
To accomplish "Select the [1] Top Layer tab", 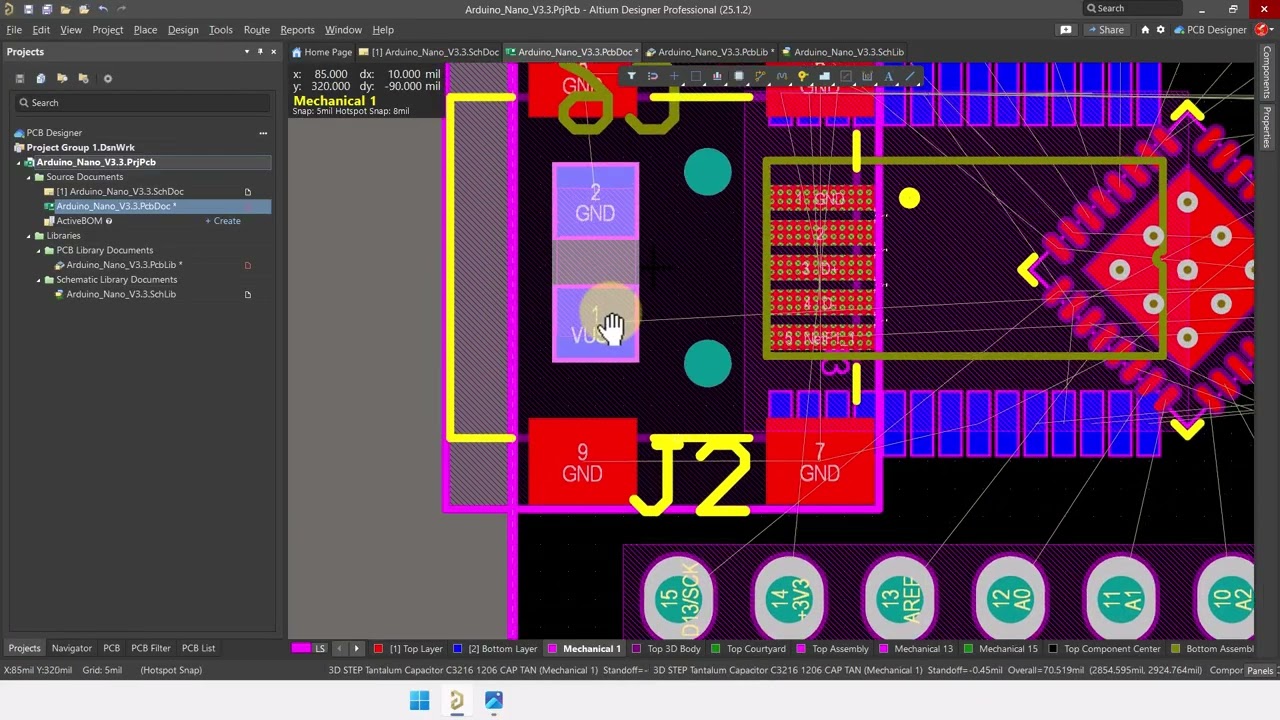I will 408,649.
